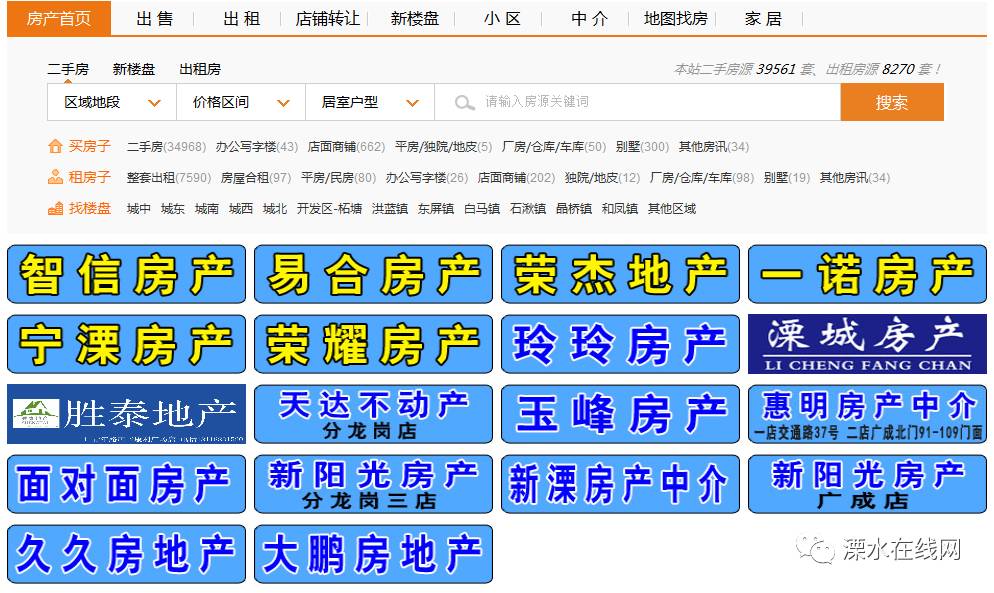Select 地图找房 from the top navigation
Image resolution: width=994 pixels, height=593 pixels.
(x=677, y=19)
